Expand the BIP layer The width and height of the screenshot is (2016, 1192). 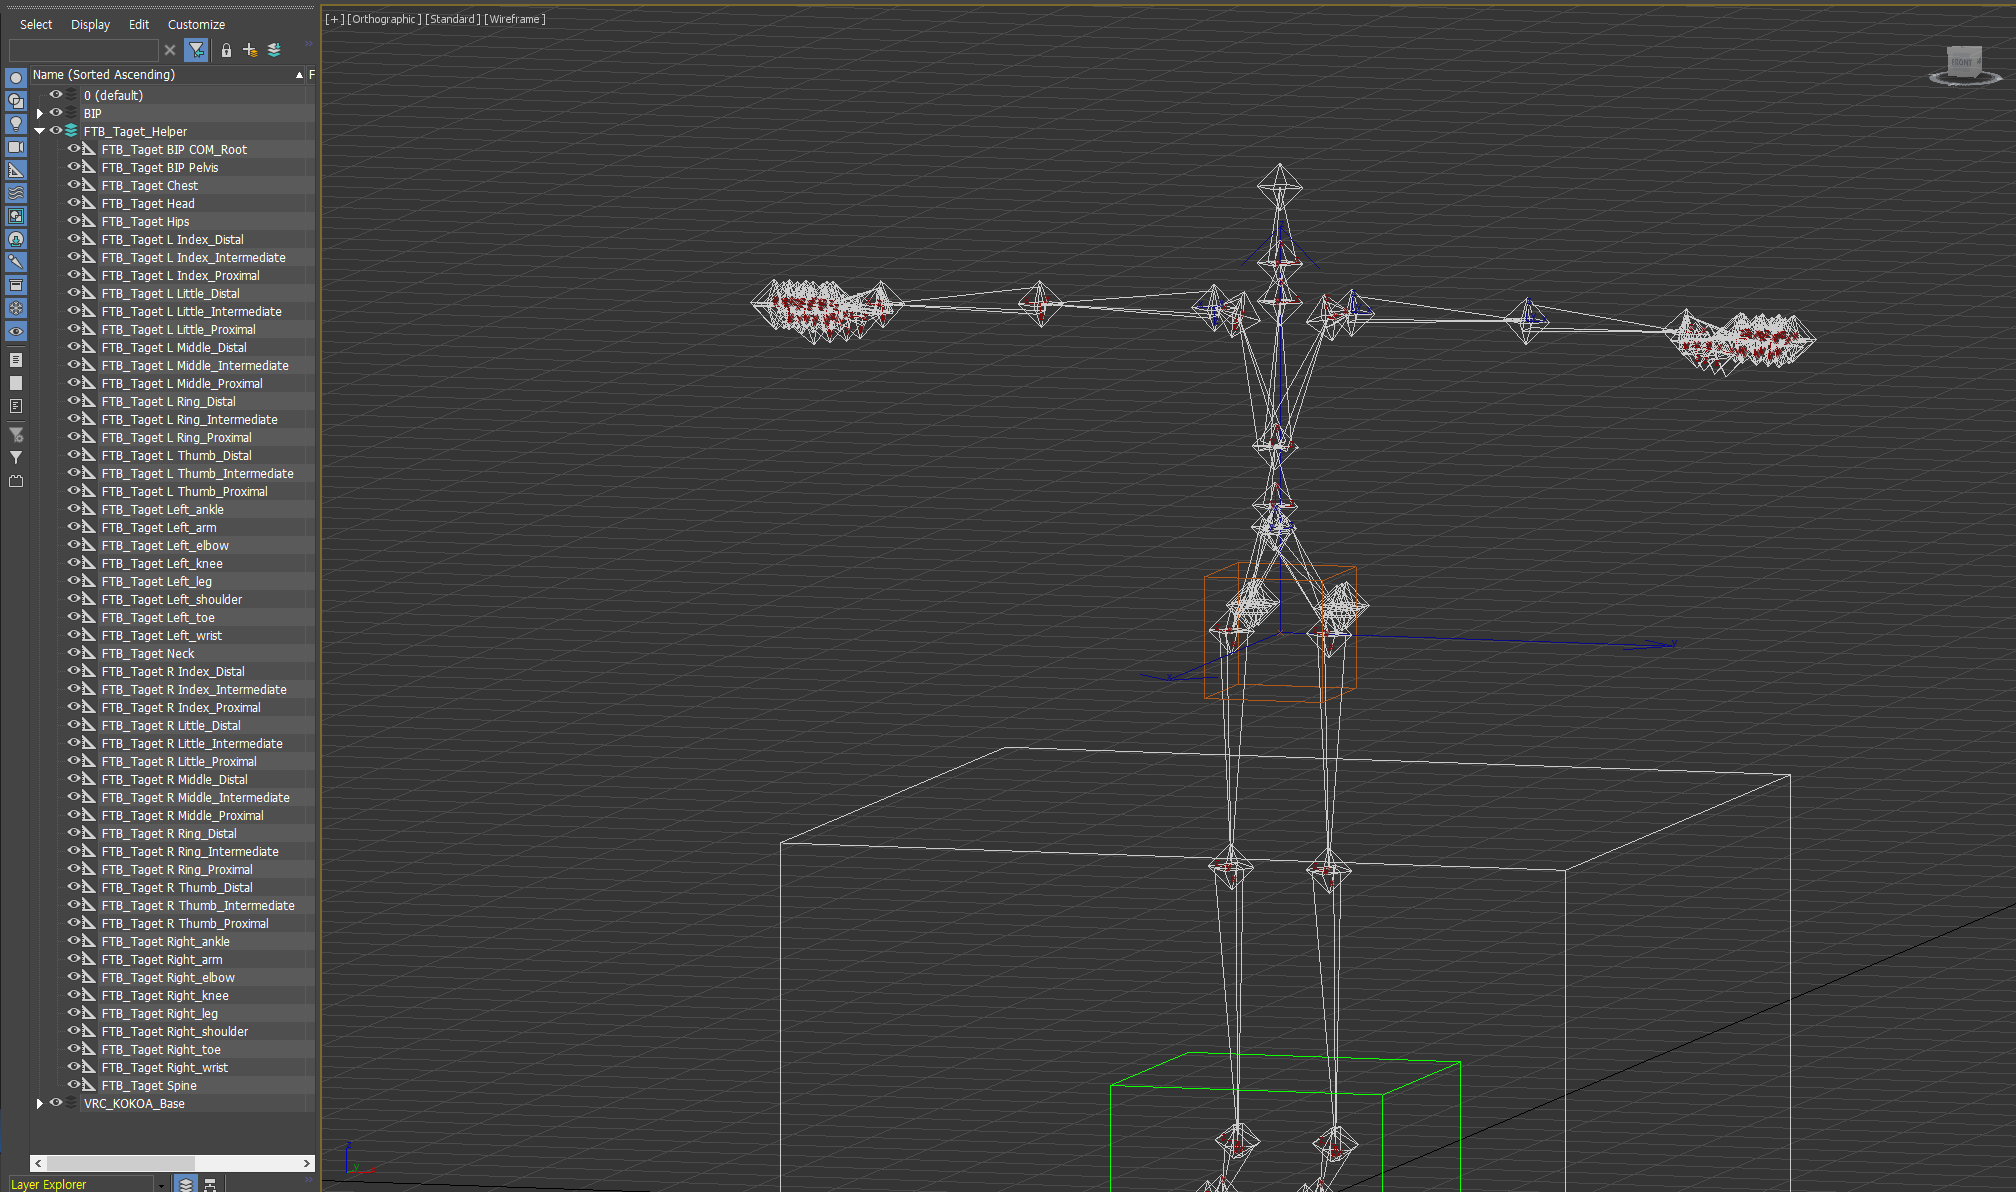40,113
